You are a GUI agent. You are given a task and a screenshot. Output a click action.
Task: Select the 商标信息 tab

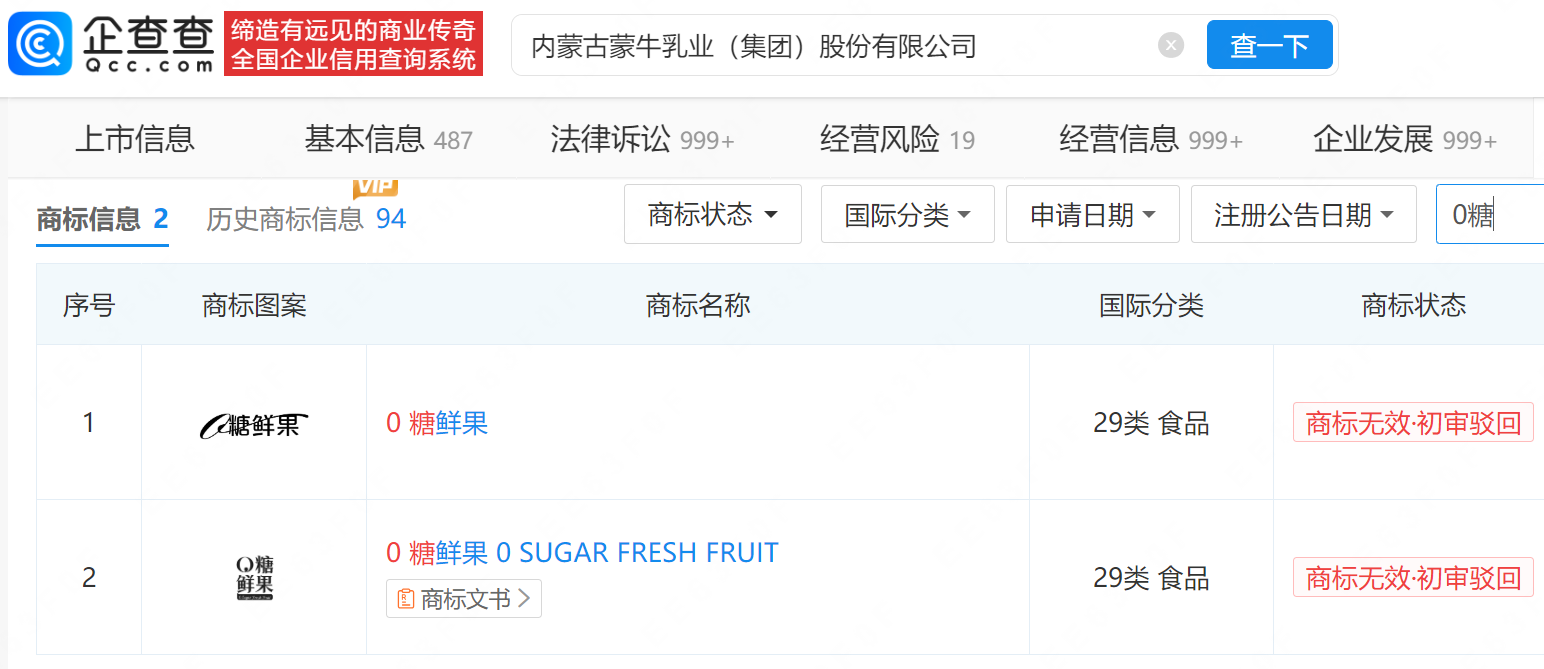pos(102,219)
